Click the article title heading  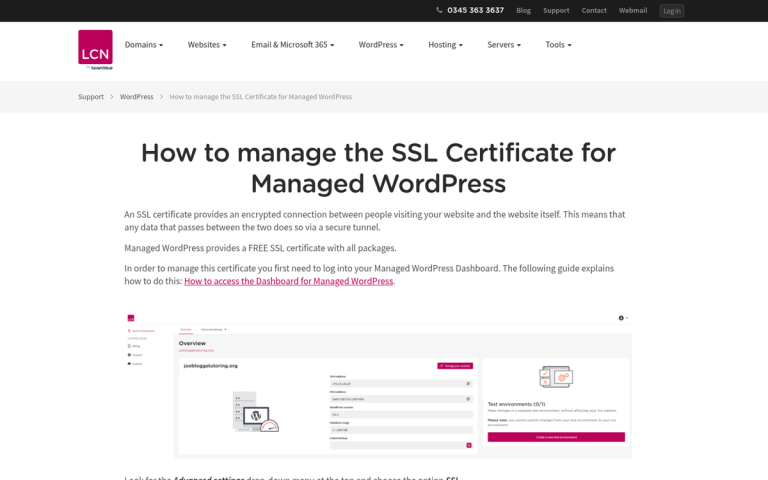point(378,168)
